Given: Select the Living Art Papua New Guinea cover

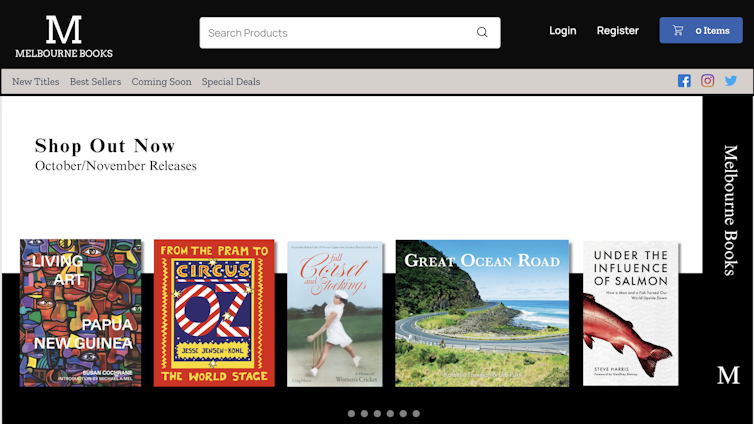Looking at the screenshot, I should (x=80, y=312).
